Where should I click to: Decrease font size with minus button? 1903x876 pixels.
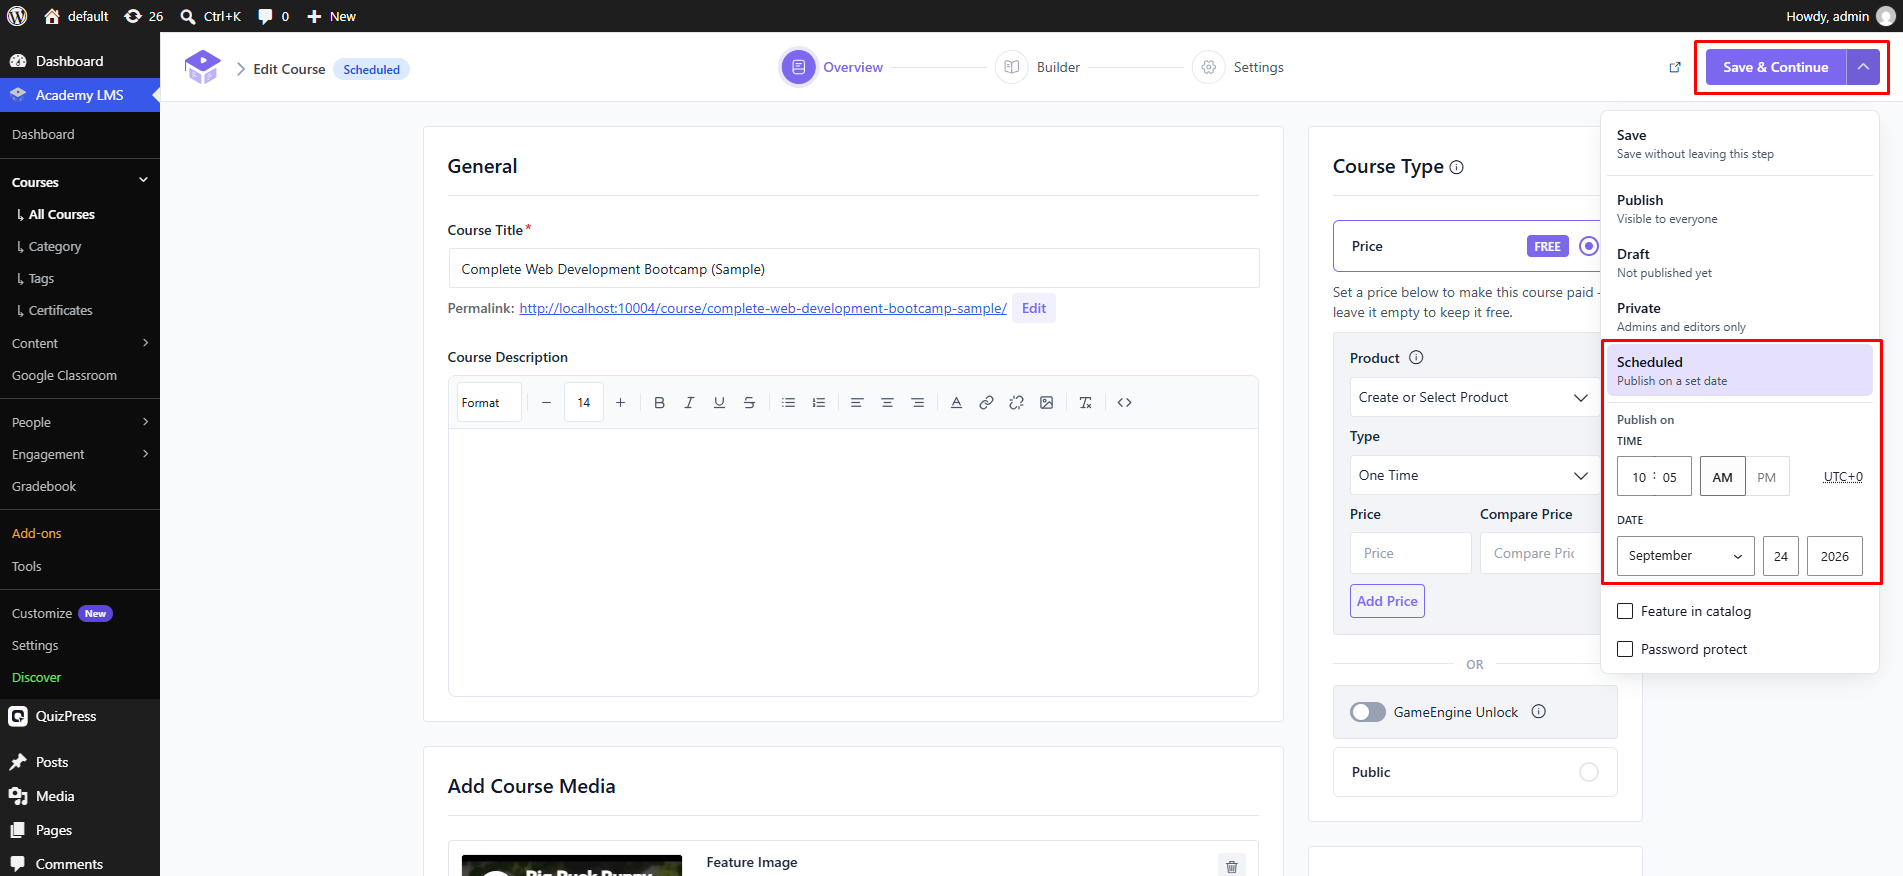coord(546,402)
